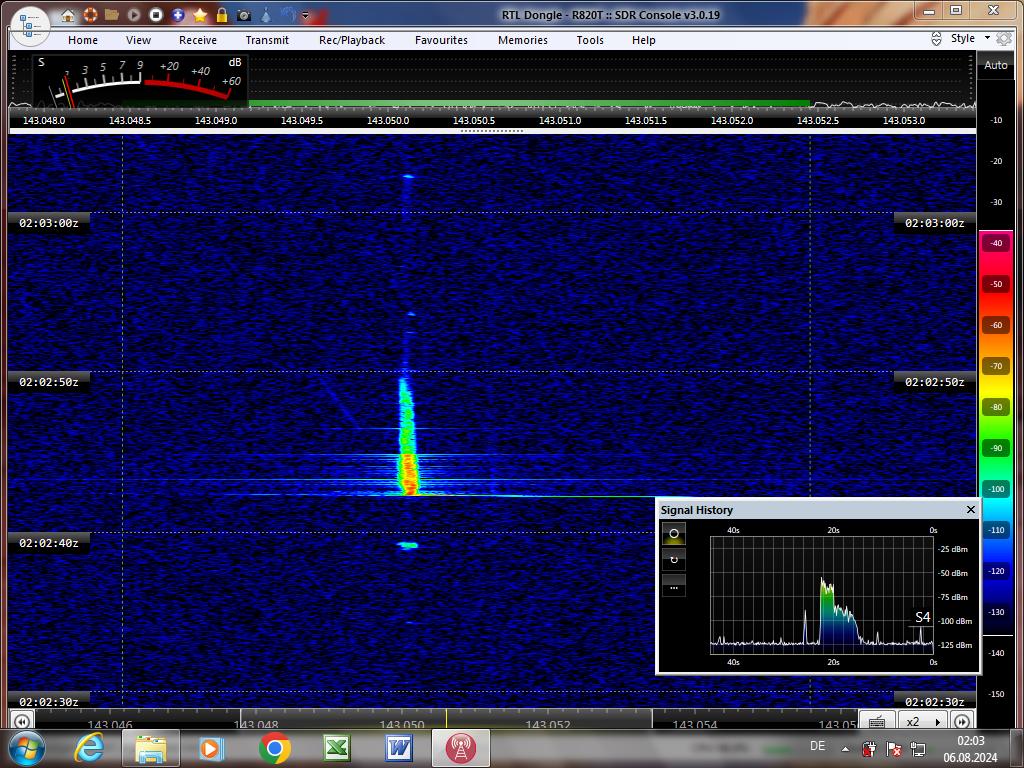Open Internet Explorer from the taskbar
Viewport: 1024px width, 768px height.
point(89,748)
